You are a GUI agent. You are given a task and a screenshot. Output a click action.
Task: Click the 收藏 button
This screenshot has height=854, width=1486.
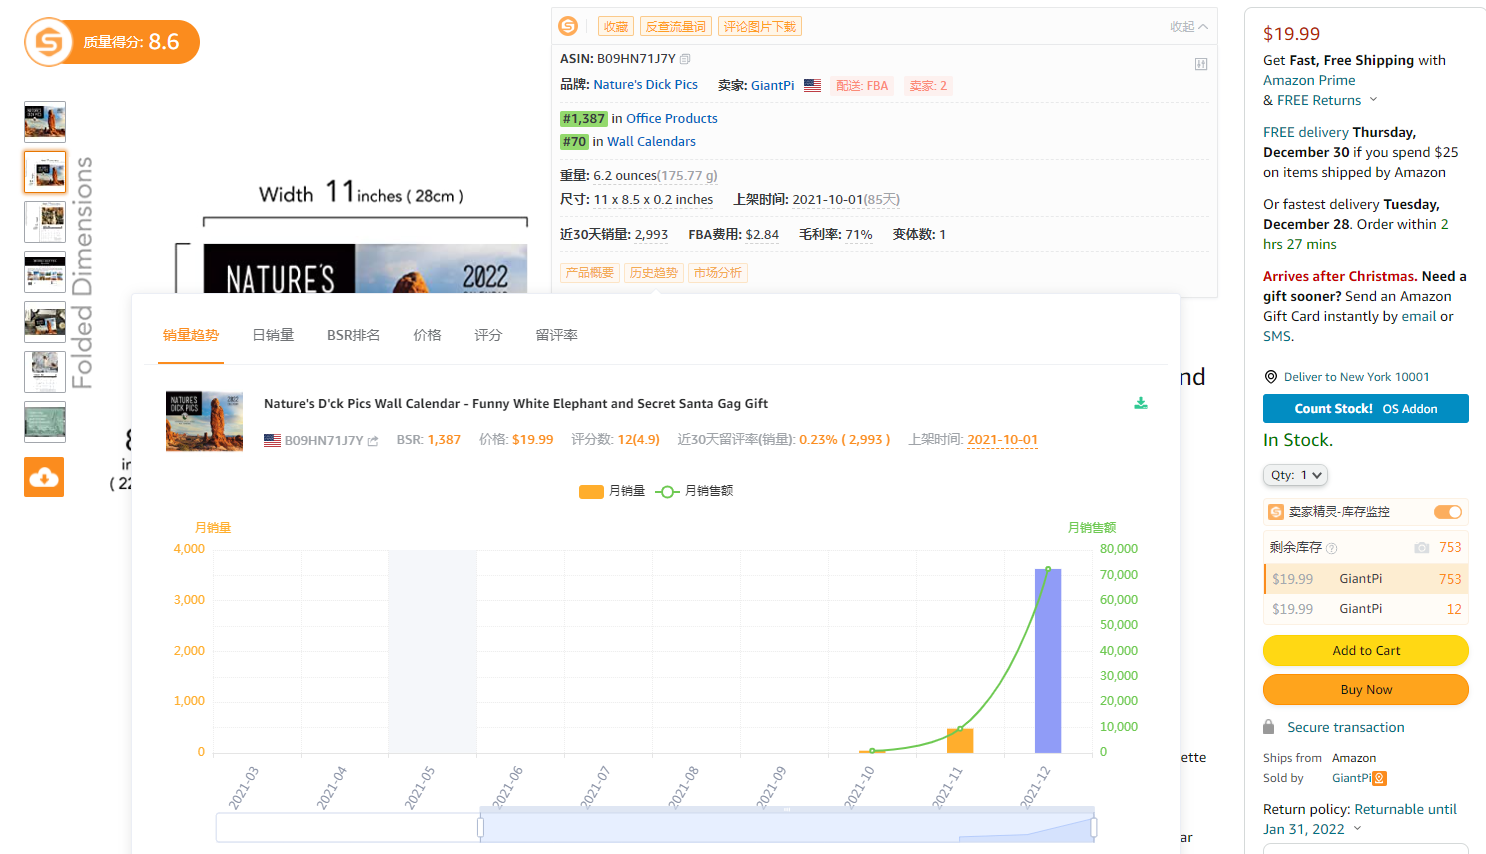(616, 27)
